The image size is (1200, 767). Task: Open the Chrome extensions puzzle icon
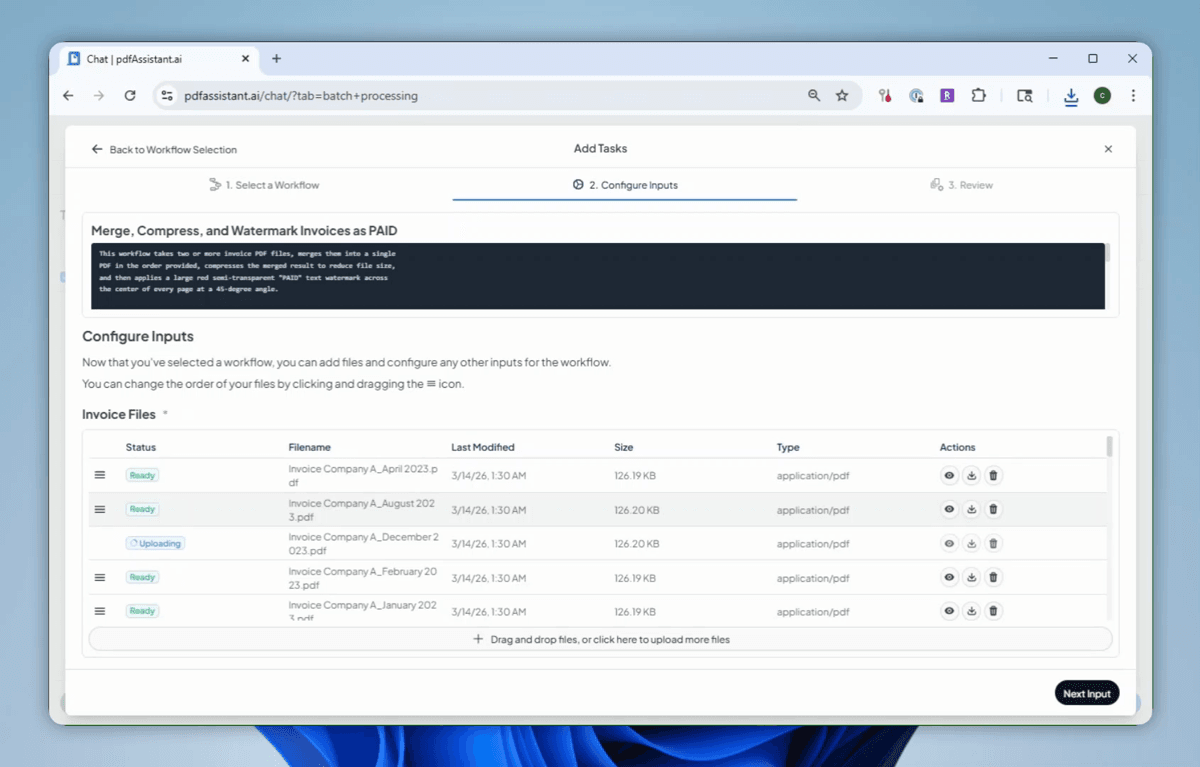click(x=979, y=96)
